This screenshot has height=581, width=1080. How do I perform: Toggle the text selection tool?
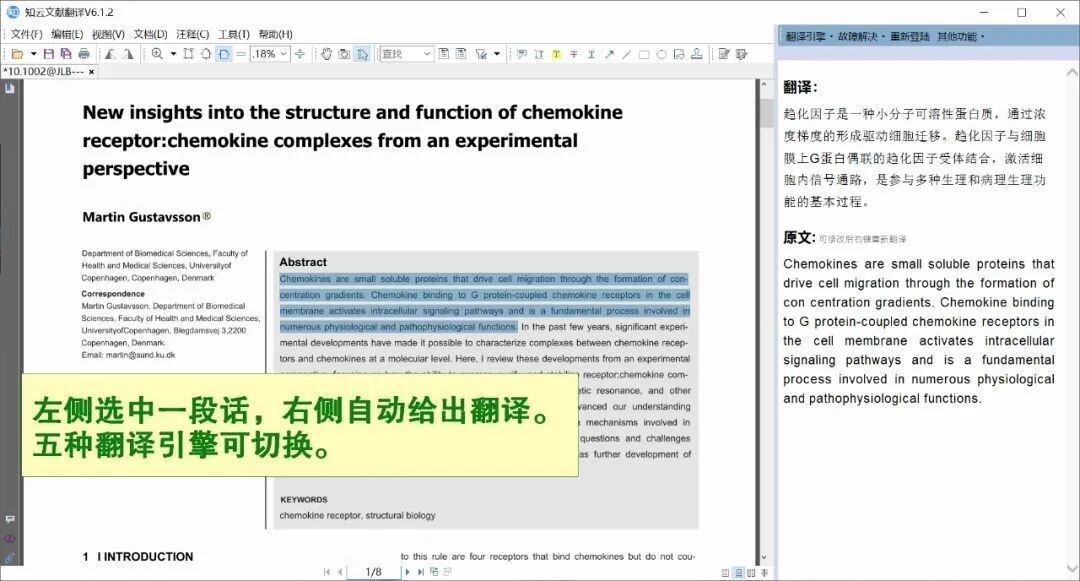(x=363, y=54)
